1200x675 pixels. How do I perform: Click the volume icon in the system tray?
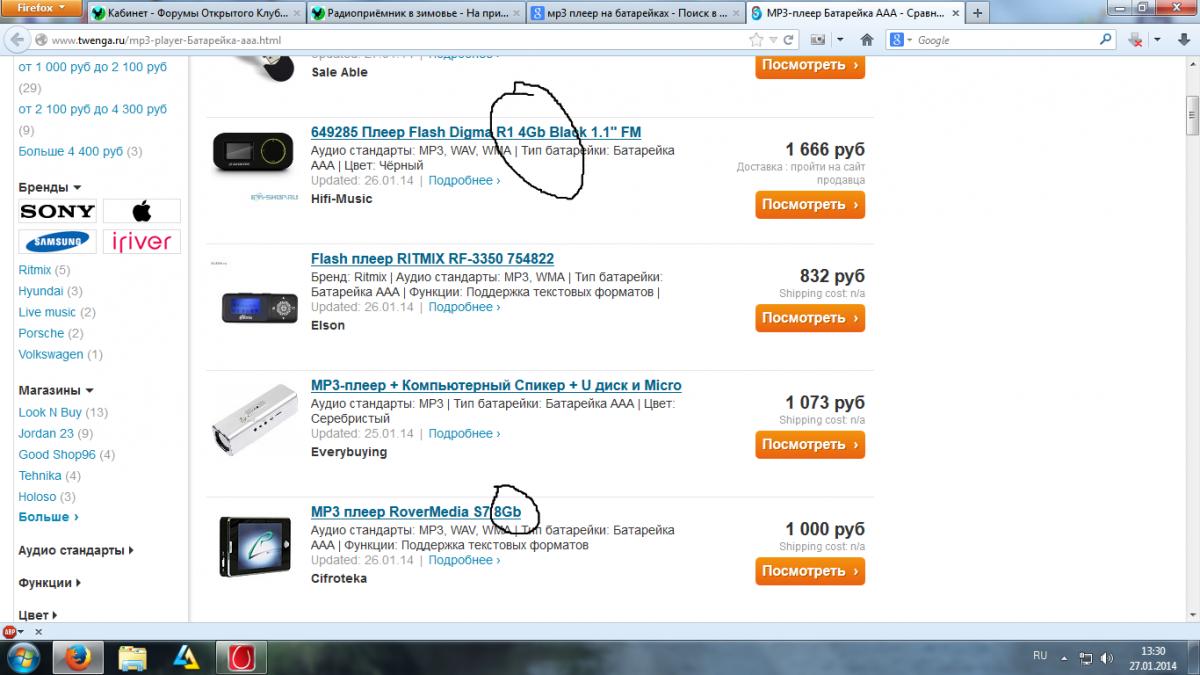(x=1106, y=657)
